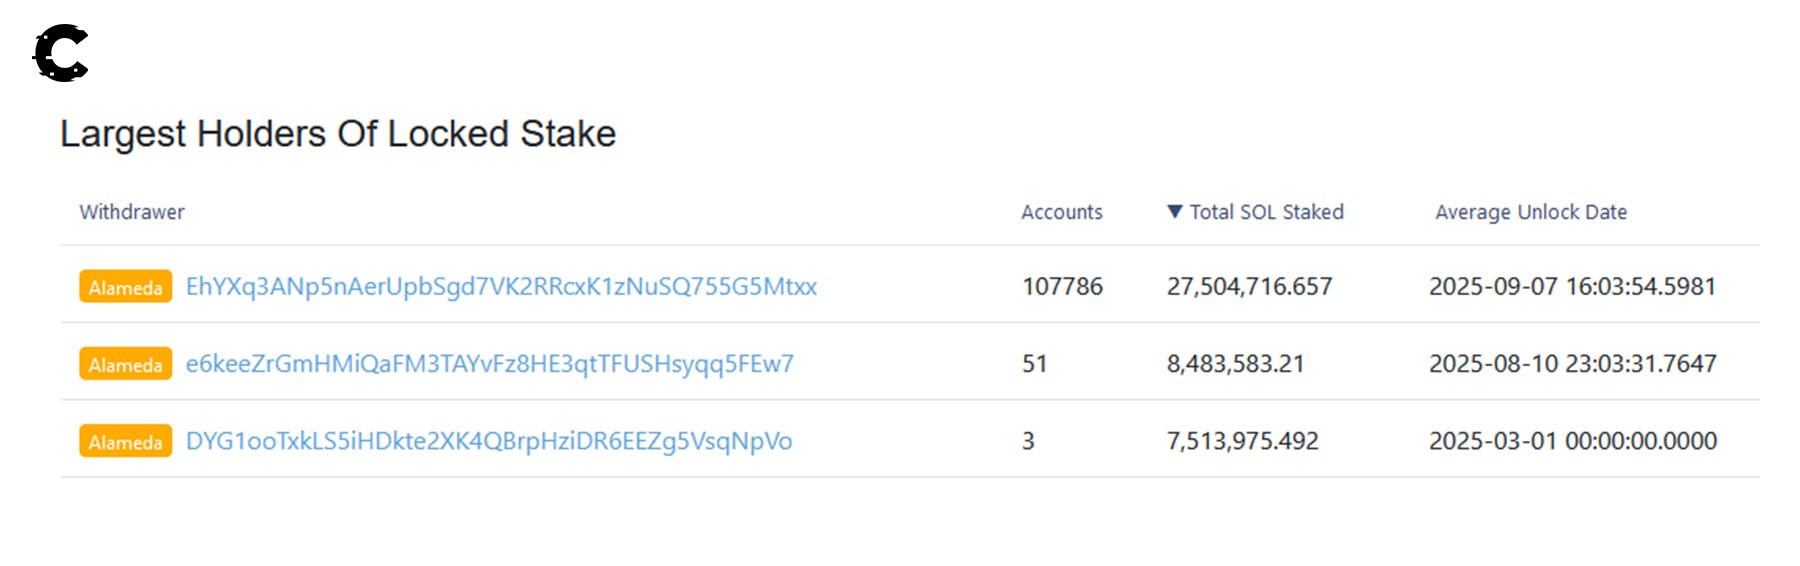Viewport: 1800px width, 566px height.
Task: Click the Alameda badge next to EhYXq3 address
Action: [125, 287]
